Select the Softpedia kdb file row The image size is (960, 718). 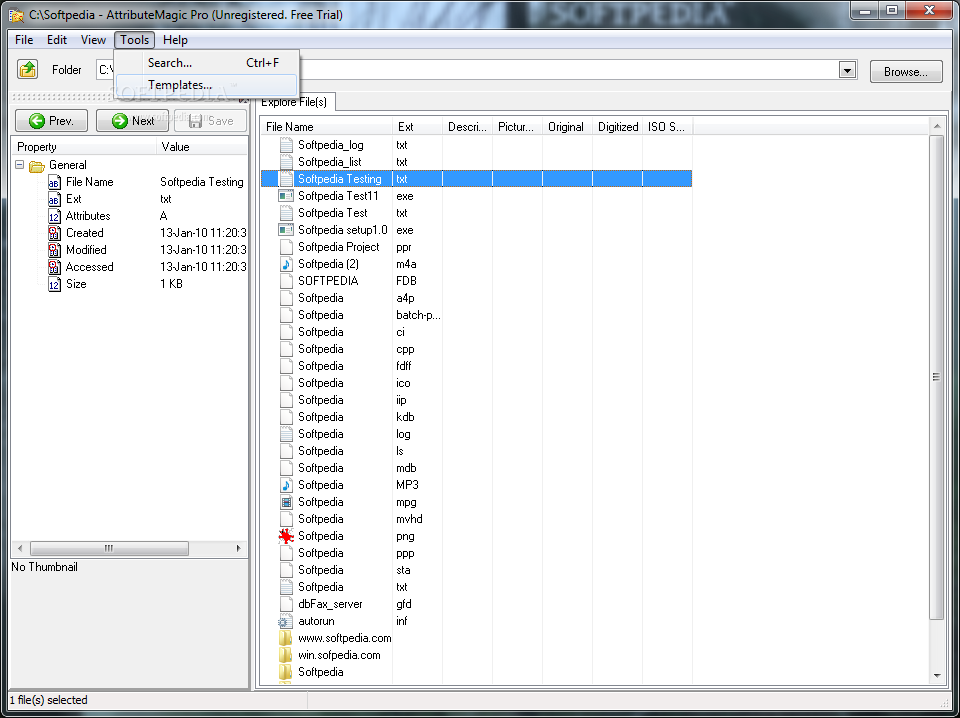pos(476,417)
